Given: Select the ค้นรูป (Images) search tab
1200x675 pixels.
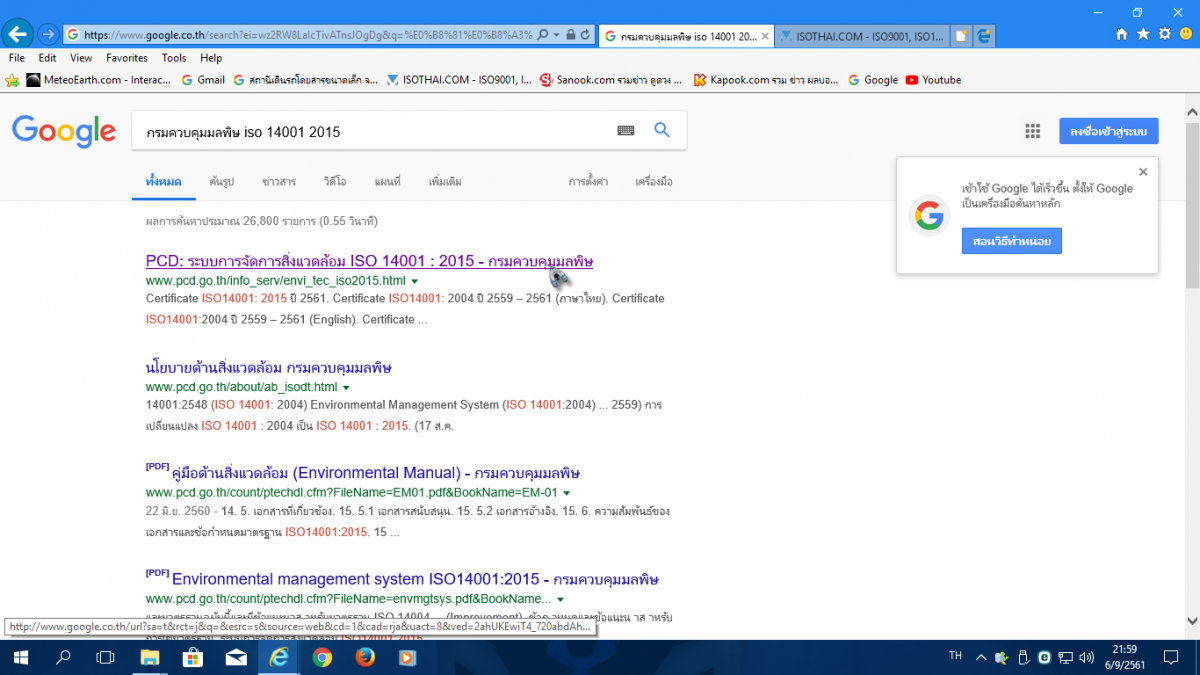Looking at the screenshot, I should pos(221,182).
